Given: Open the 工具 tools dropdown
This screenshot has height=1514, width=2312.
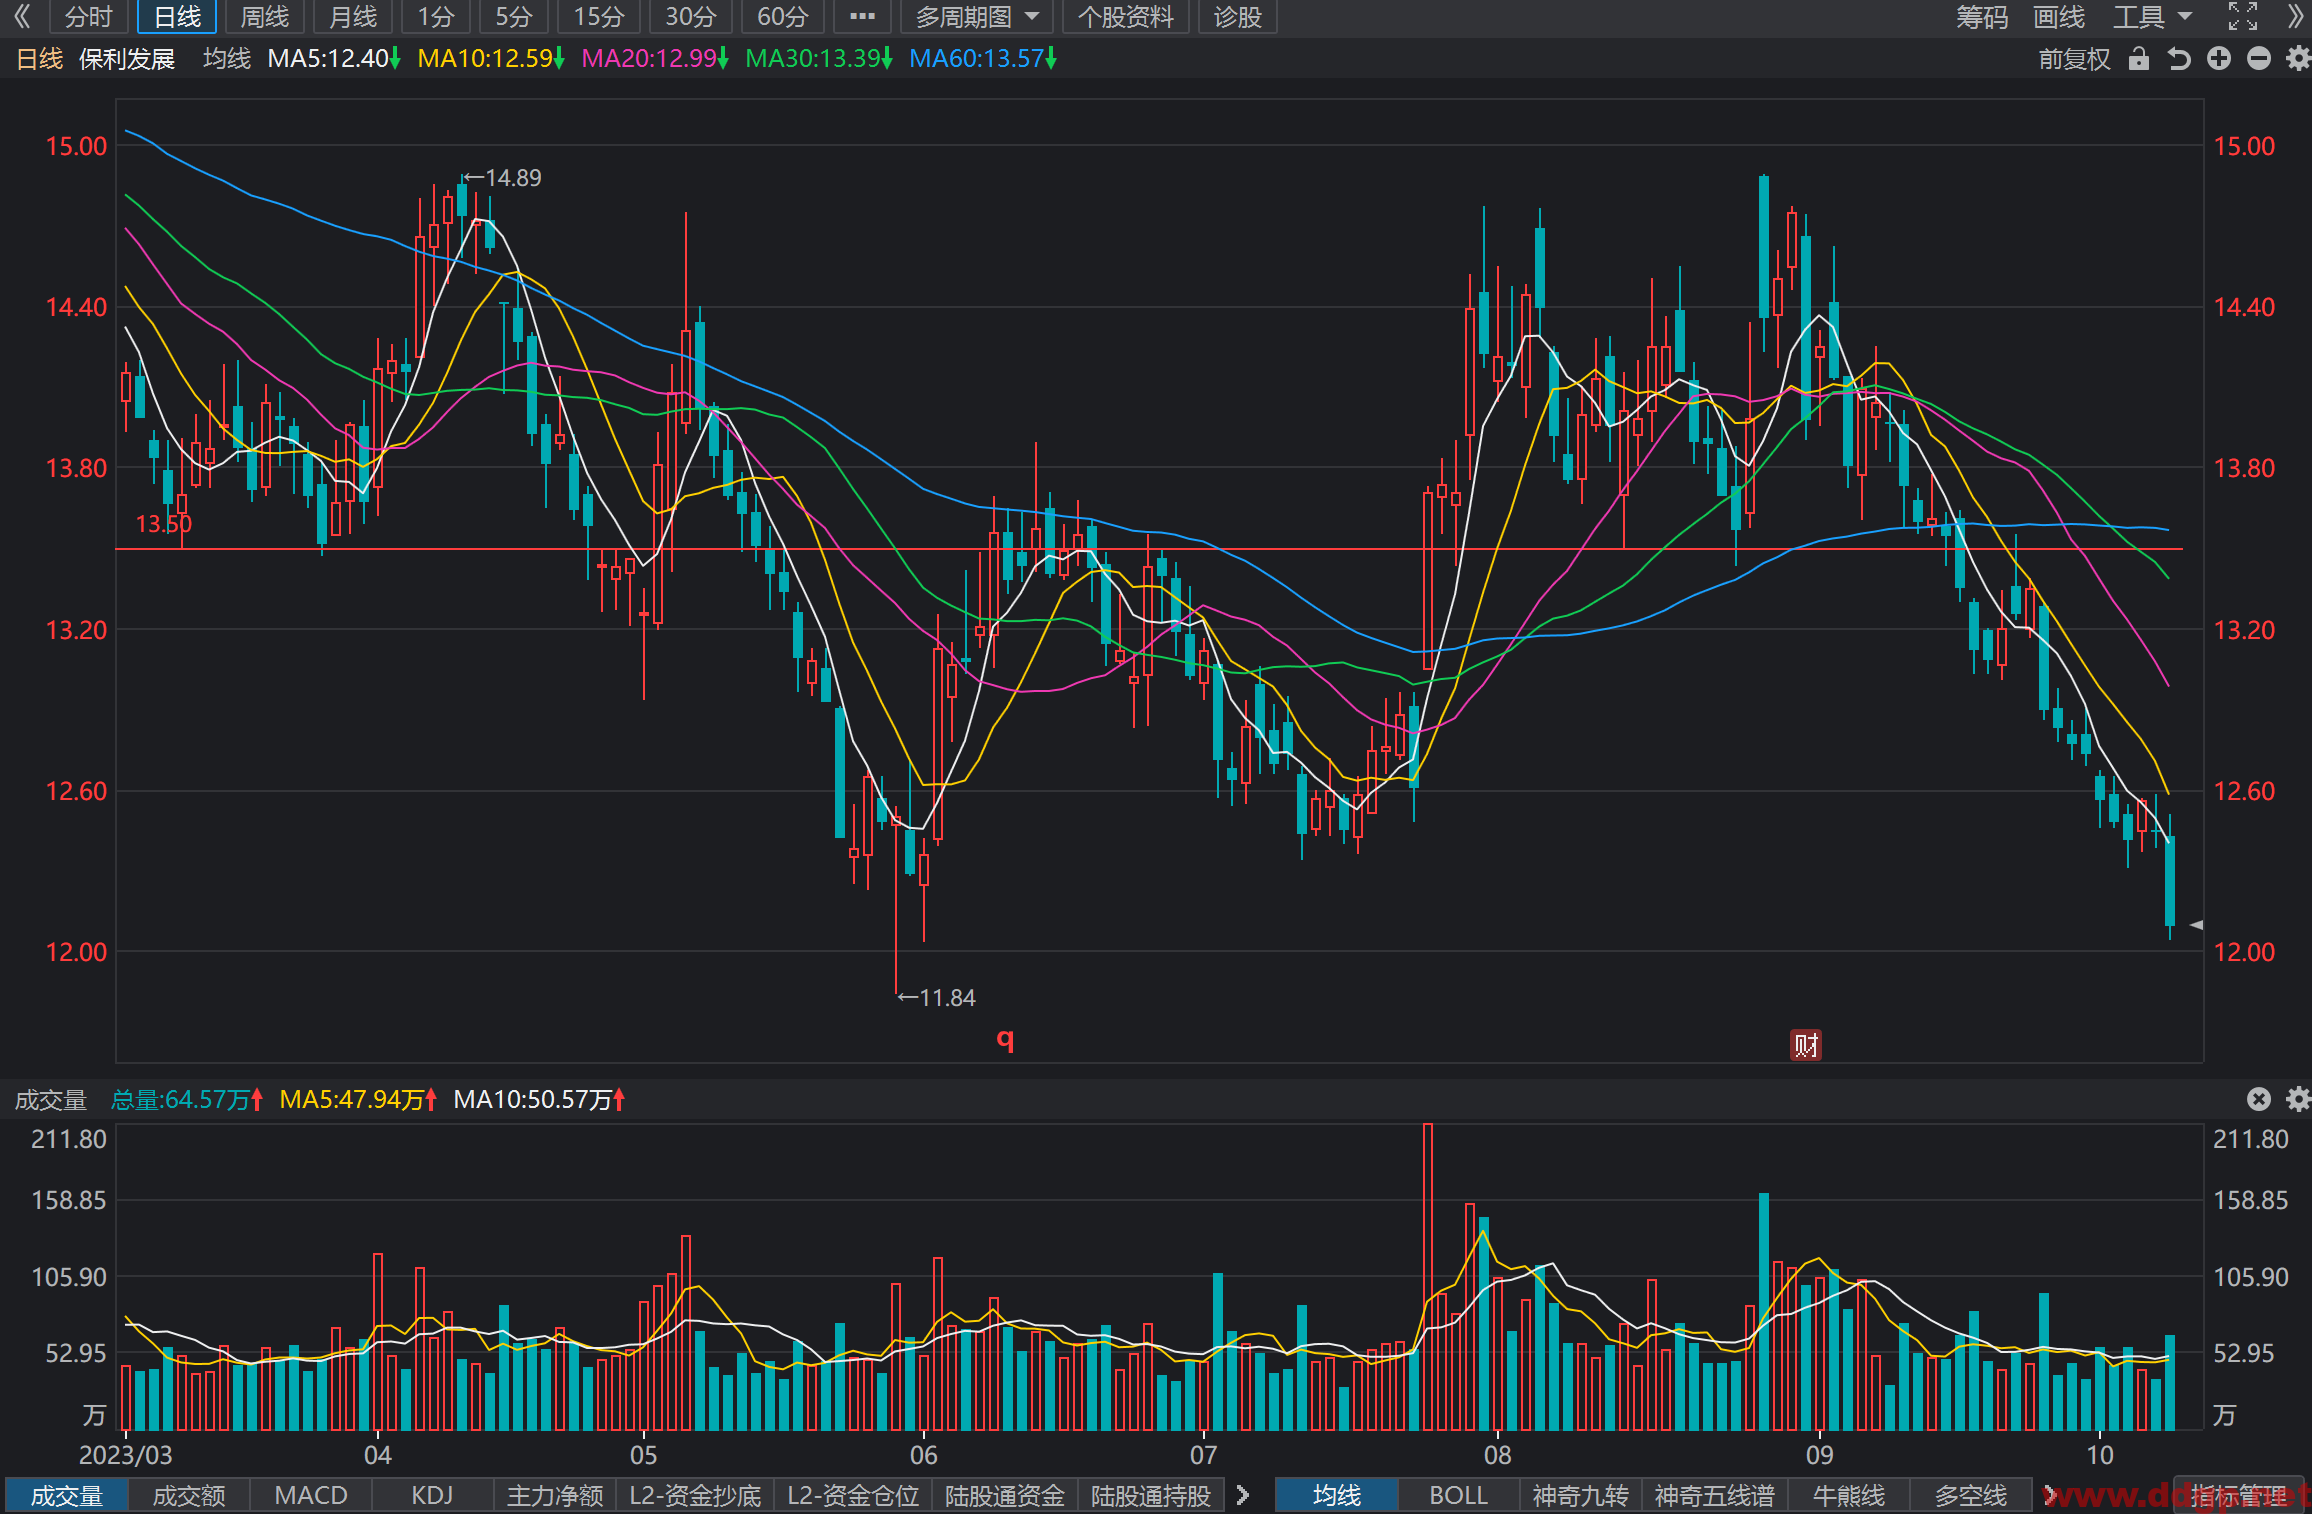Looking at the screenshot, I should (x=2152, y=17).
